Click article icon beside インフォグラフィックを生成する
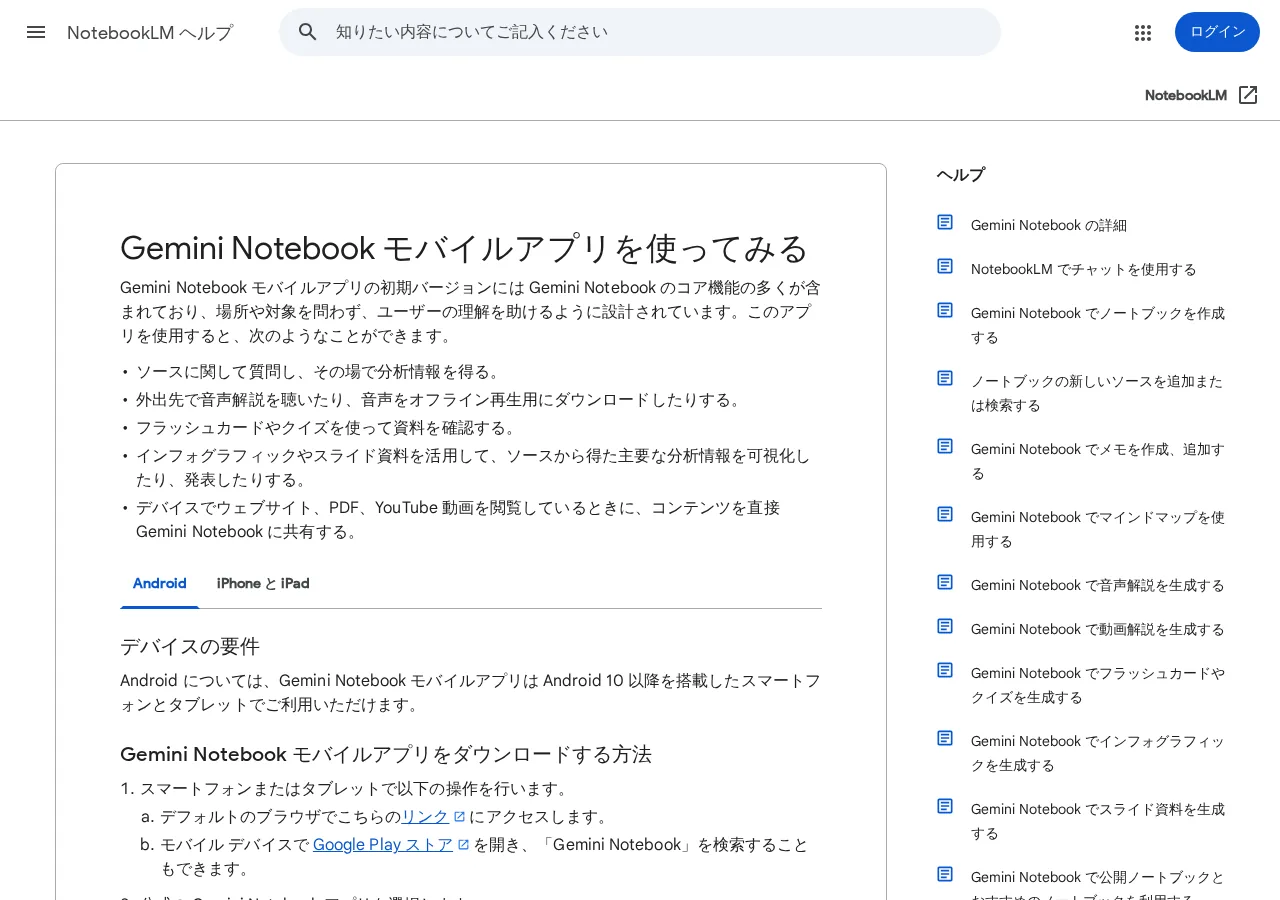1280x900 pixels. click(x=945, y=738)
